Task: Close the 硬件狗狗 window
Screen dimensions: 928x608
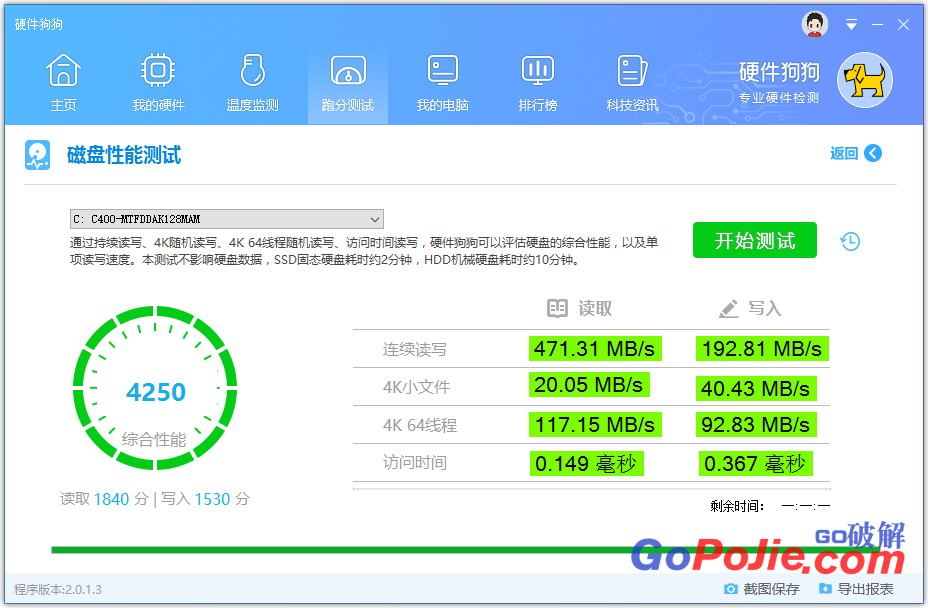Action: 903,24
